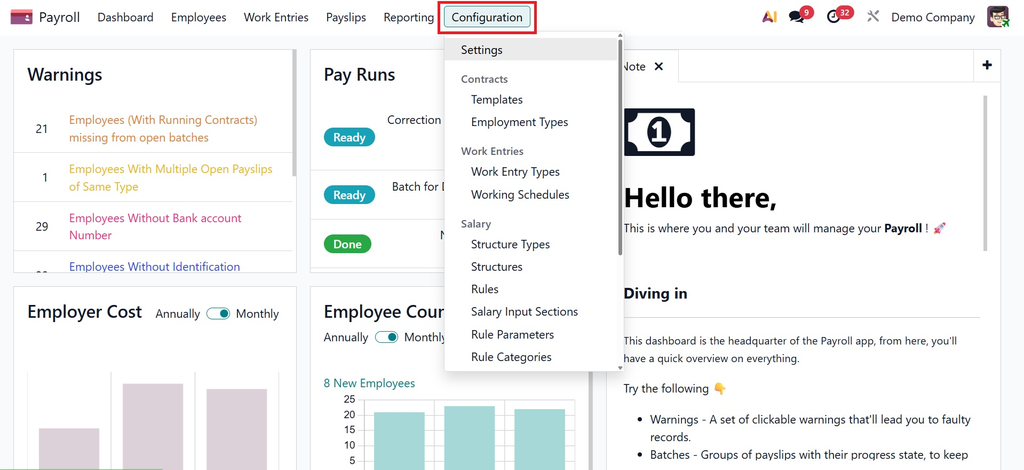Screen dimensions: 1024x470
Task: Open the Employees menu
Action: 199,18
